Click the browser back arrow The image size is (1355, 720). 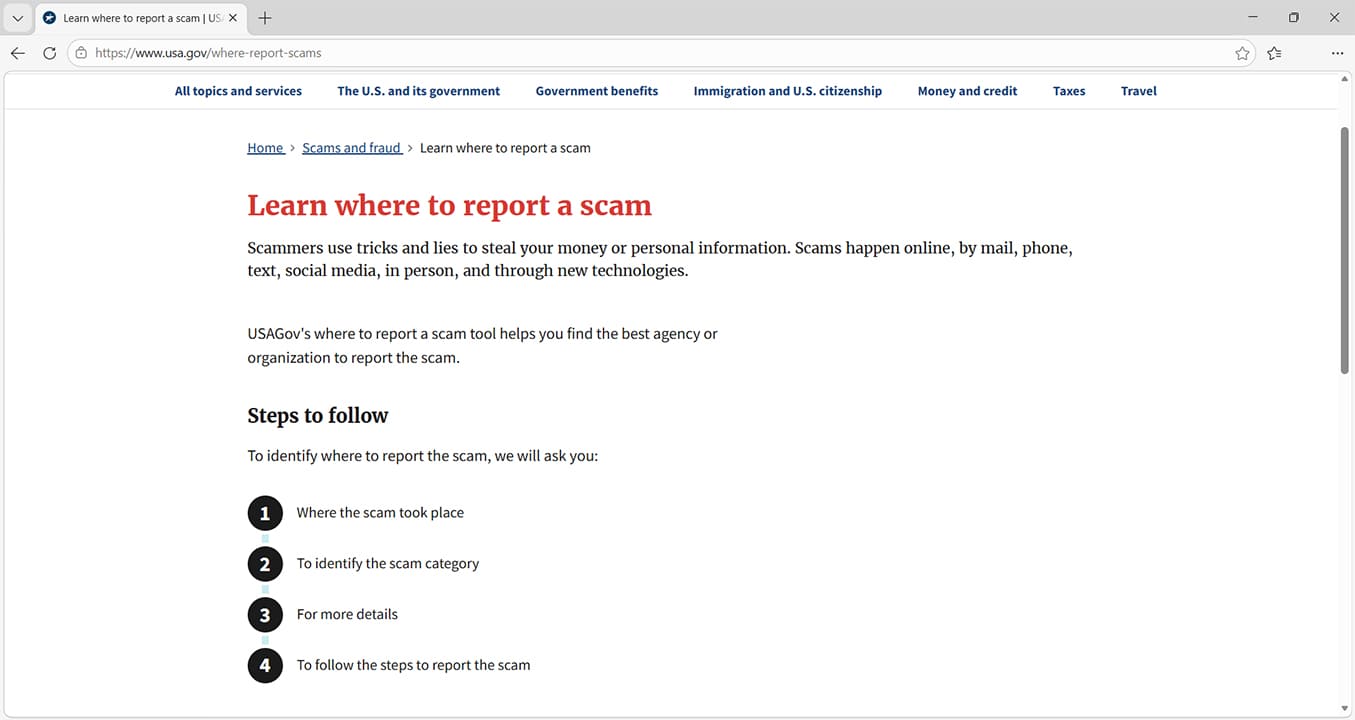[18, 53]
